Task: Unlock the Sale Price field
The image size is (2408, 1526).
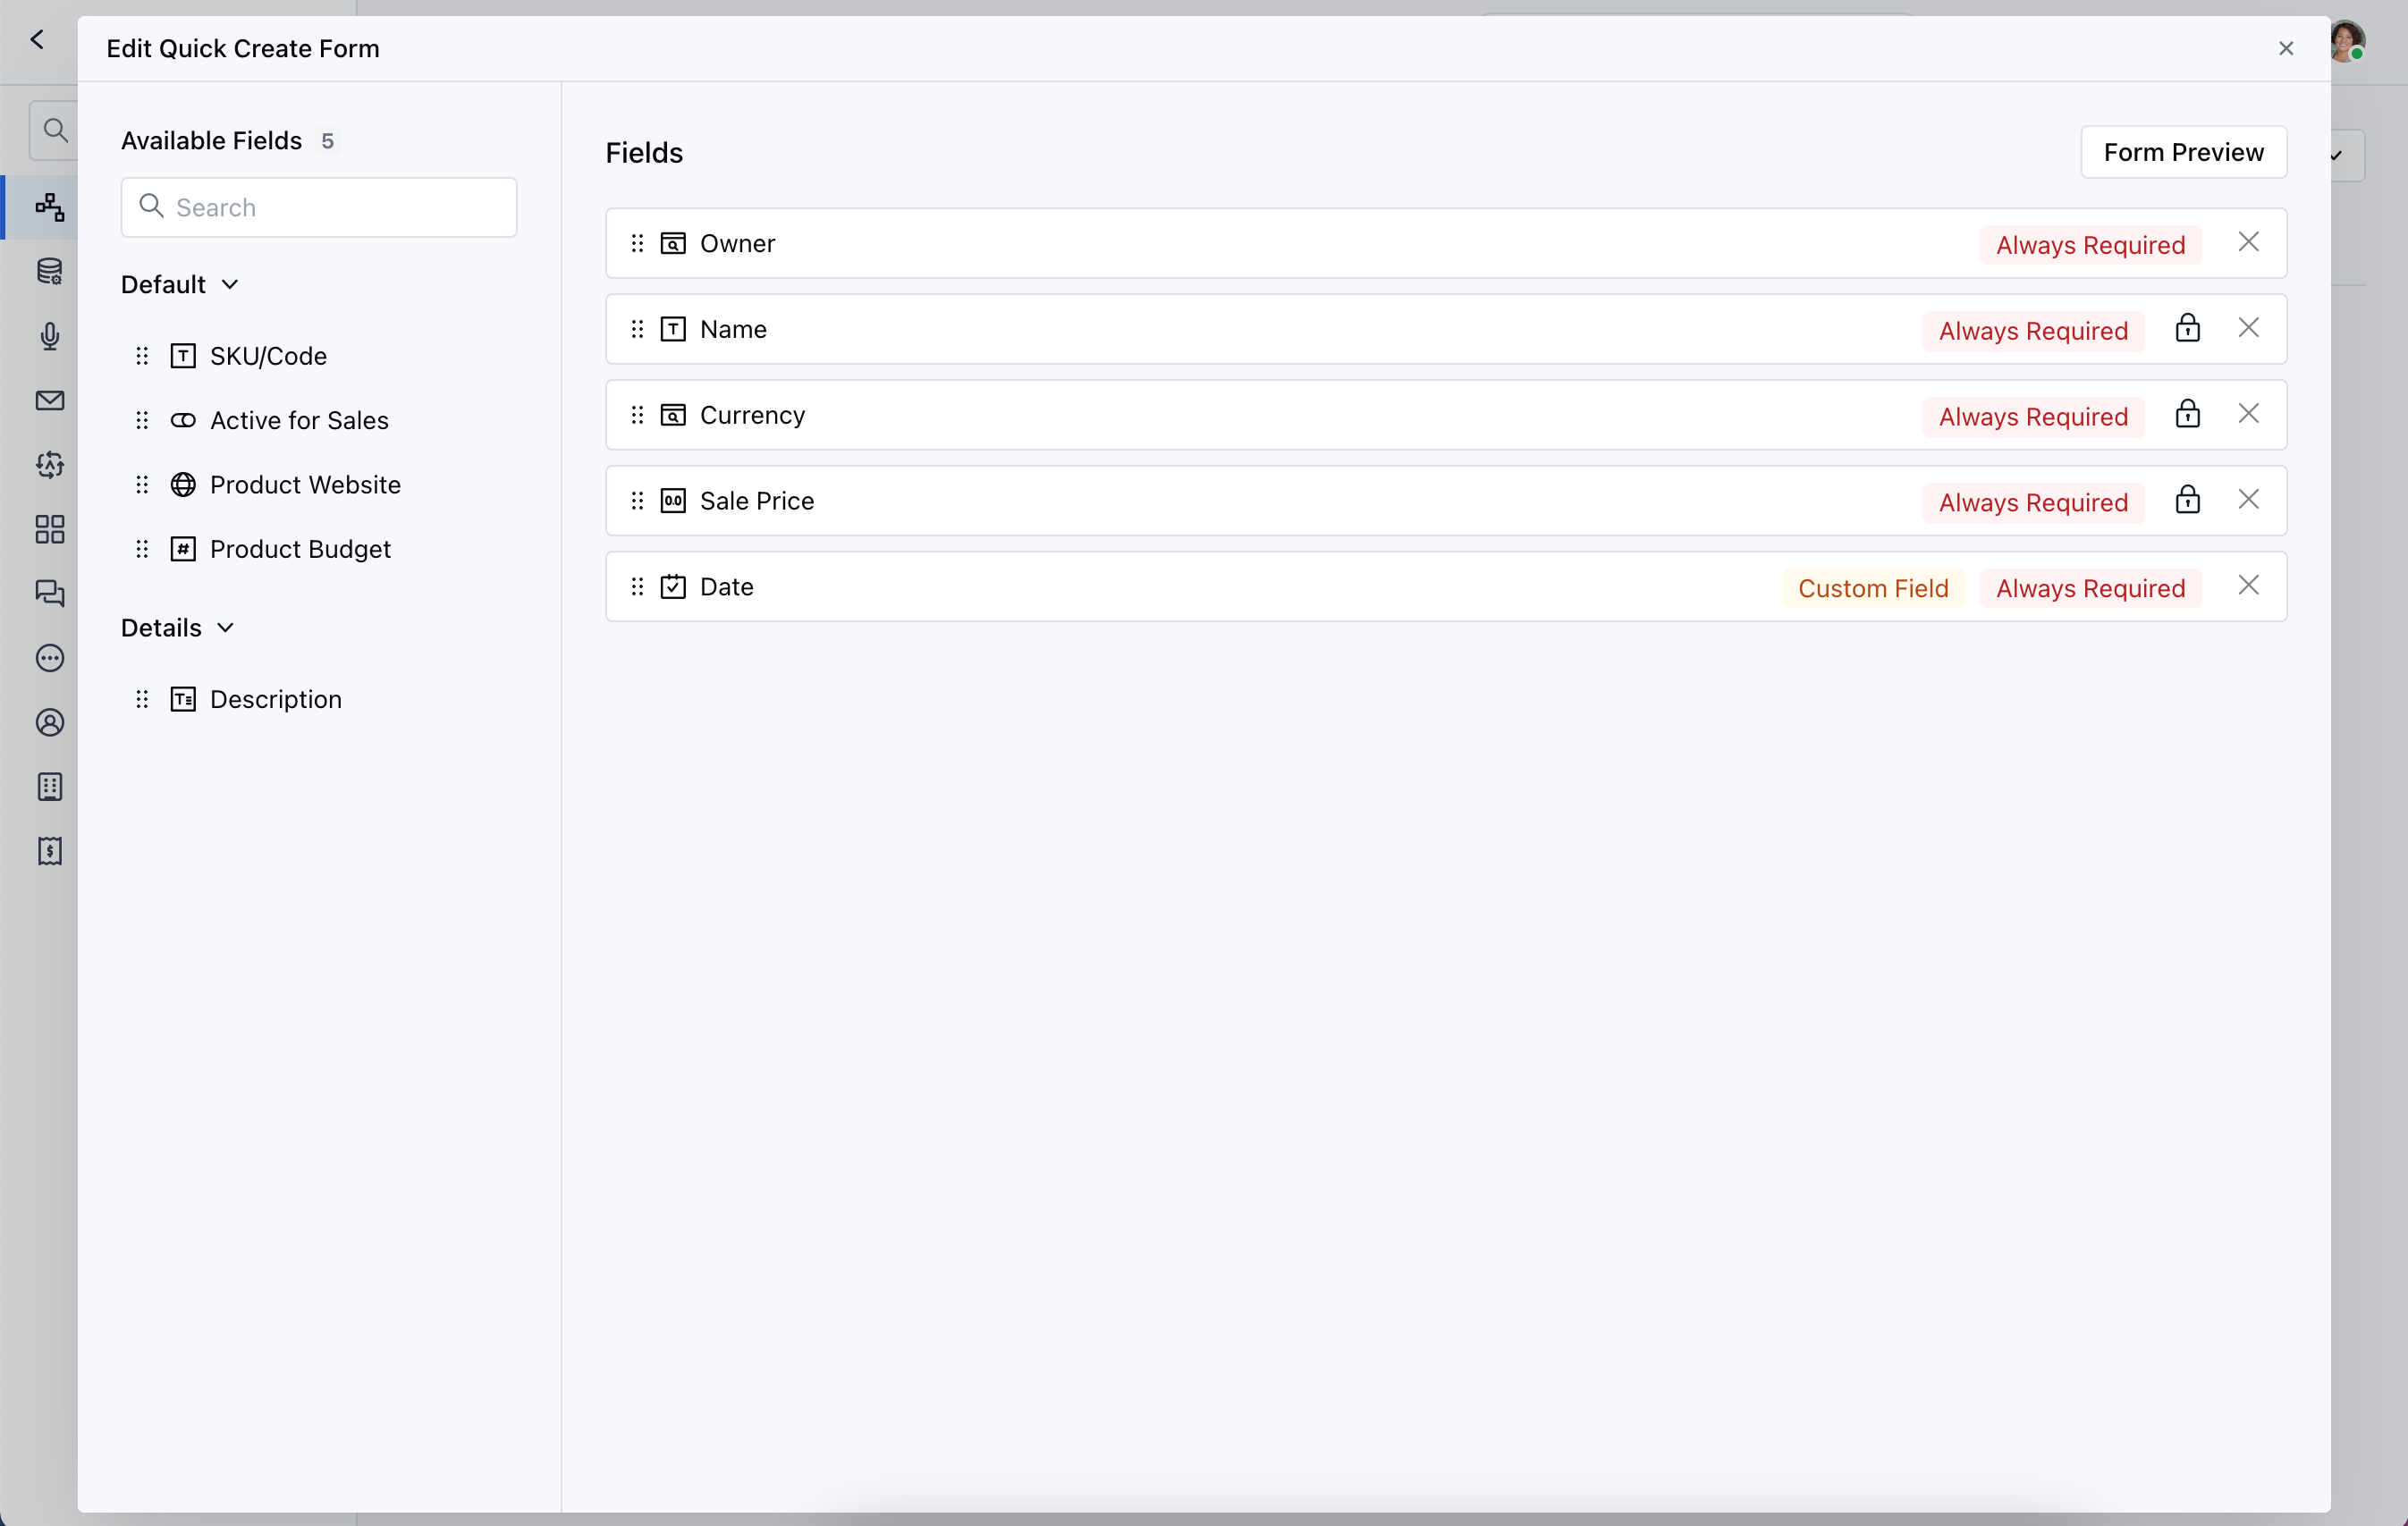Action: coord(2188,500)
